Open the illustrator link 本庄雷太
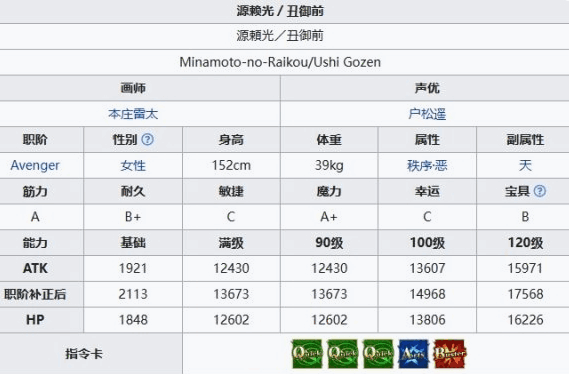The image size is (569, 374). [133, 114]
